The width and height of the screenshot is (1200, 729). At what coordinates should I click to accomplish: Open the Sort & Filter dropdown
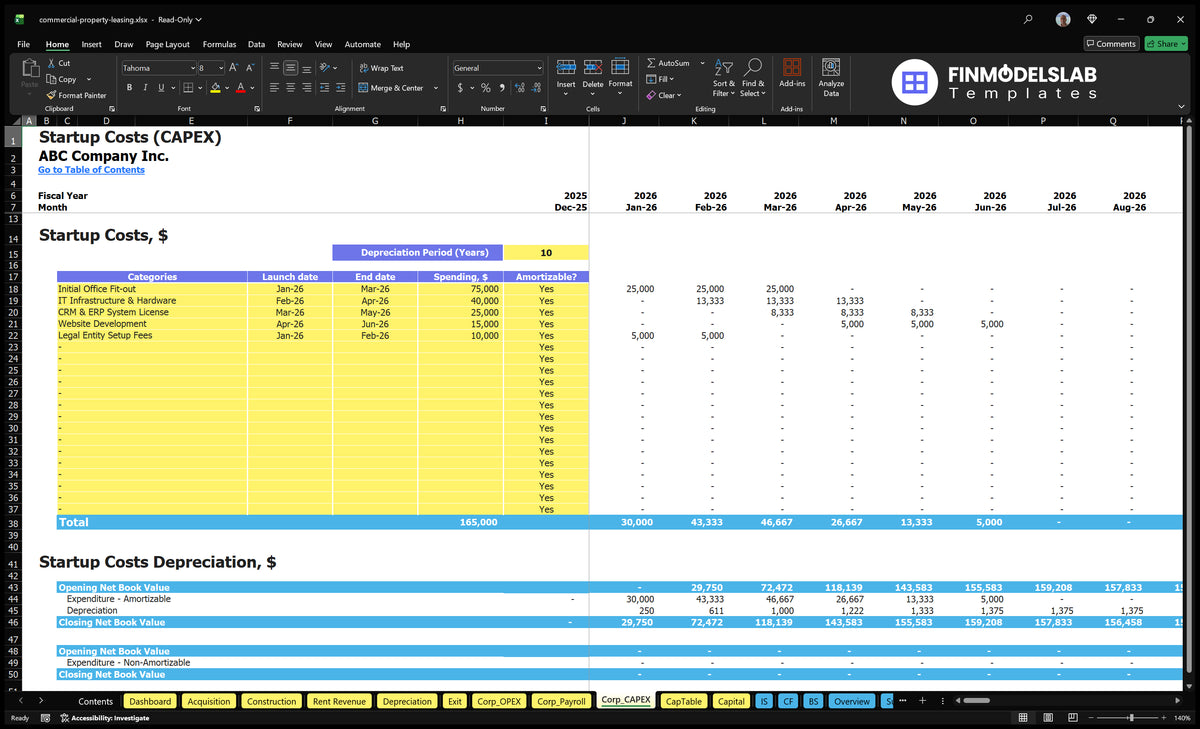724,78
